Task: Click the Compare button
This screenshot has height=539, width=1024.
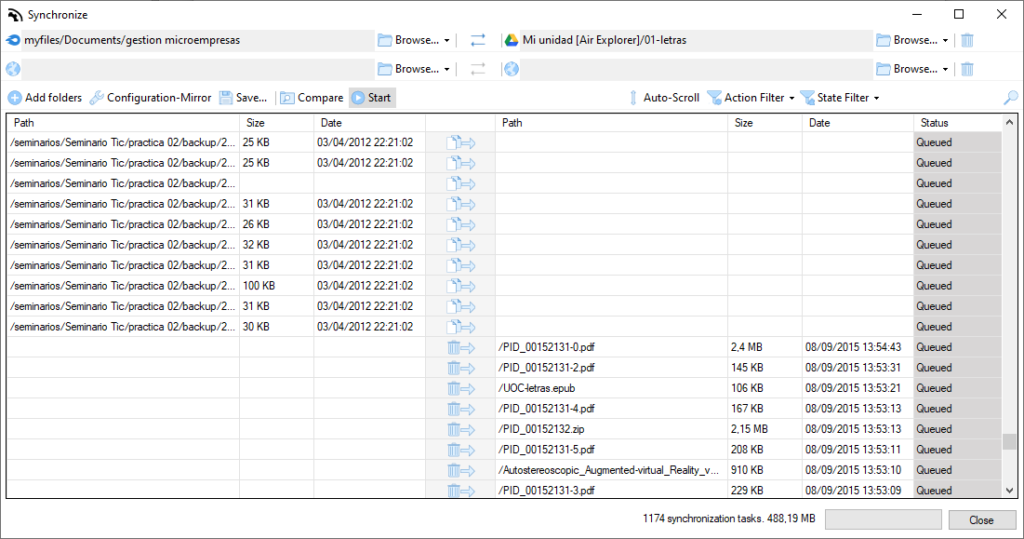Action: click(311, 98)
